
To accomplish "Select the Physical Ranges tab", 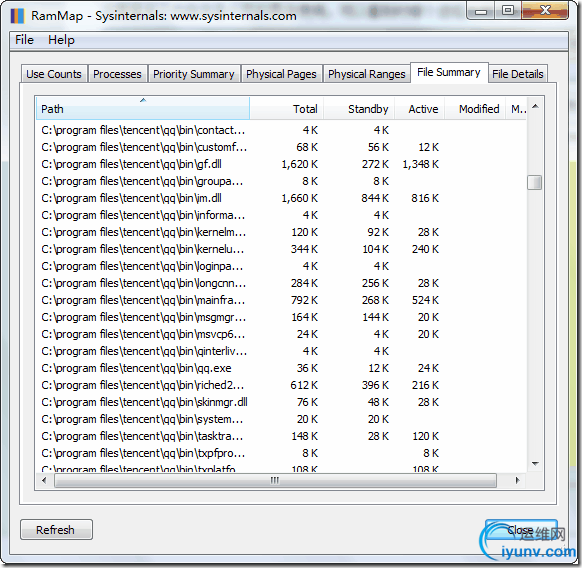I will (367, 74).
